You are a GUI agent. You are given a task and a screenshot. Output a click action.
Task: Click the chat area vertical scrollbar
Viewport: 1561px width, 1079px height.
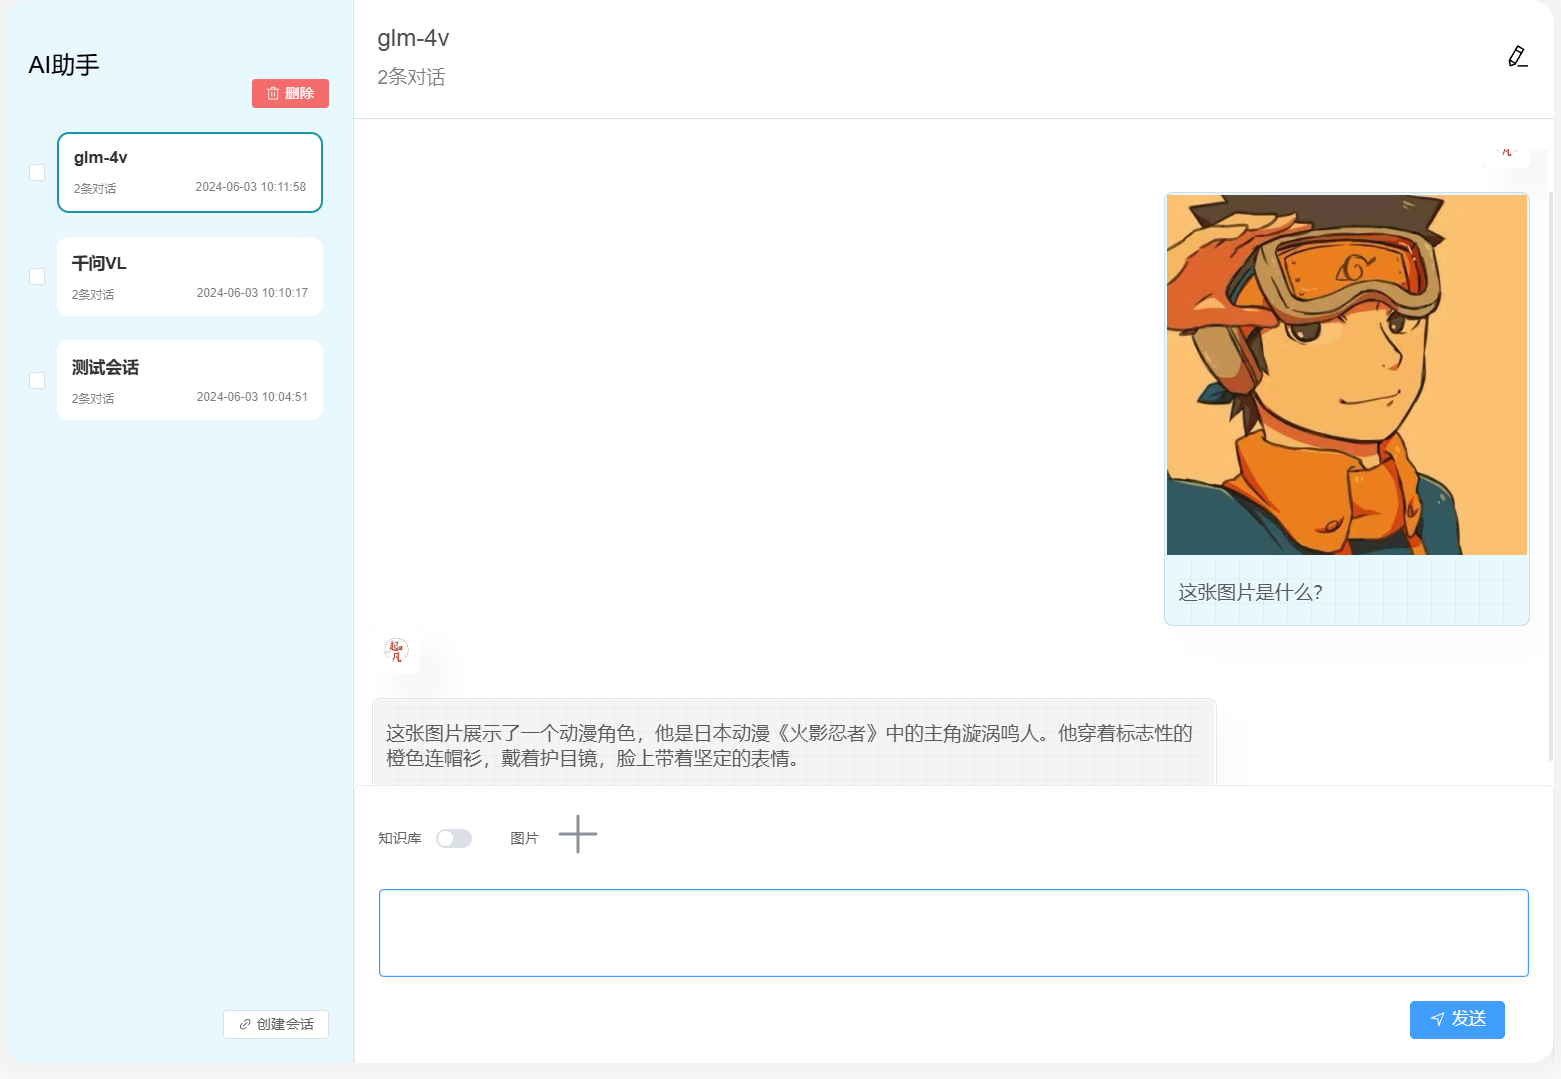1550,475
